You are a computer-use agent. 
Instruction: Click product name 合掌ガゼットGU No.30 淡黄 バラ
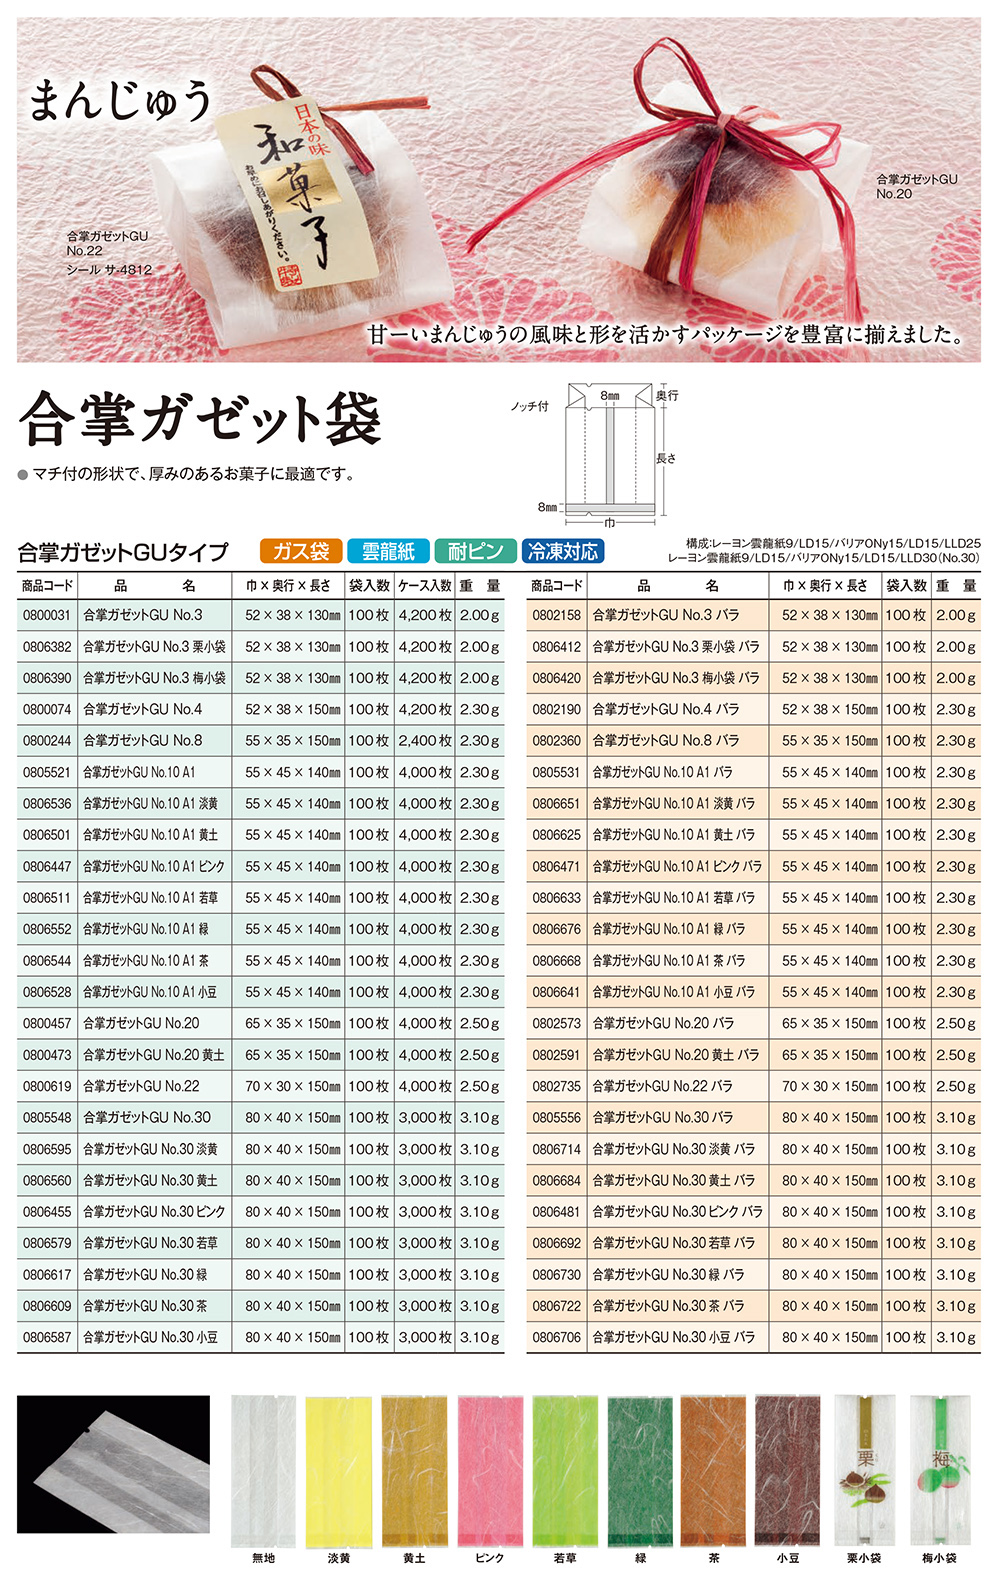[674, 1149]
